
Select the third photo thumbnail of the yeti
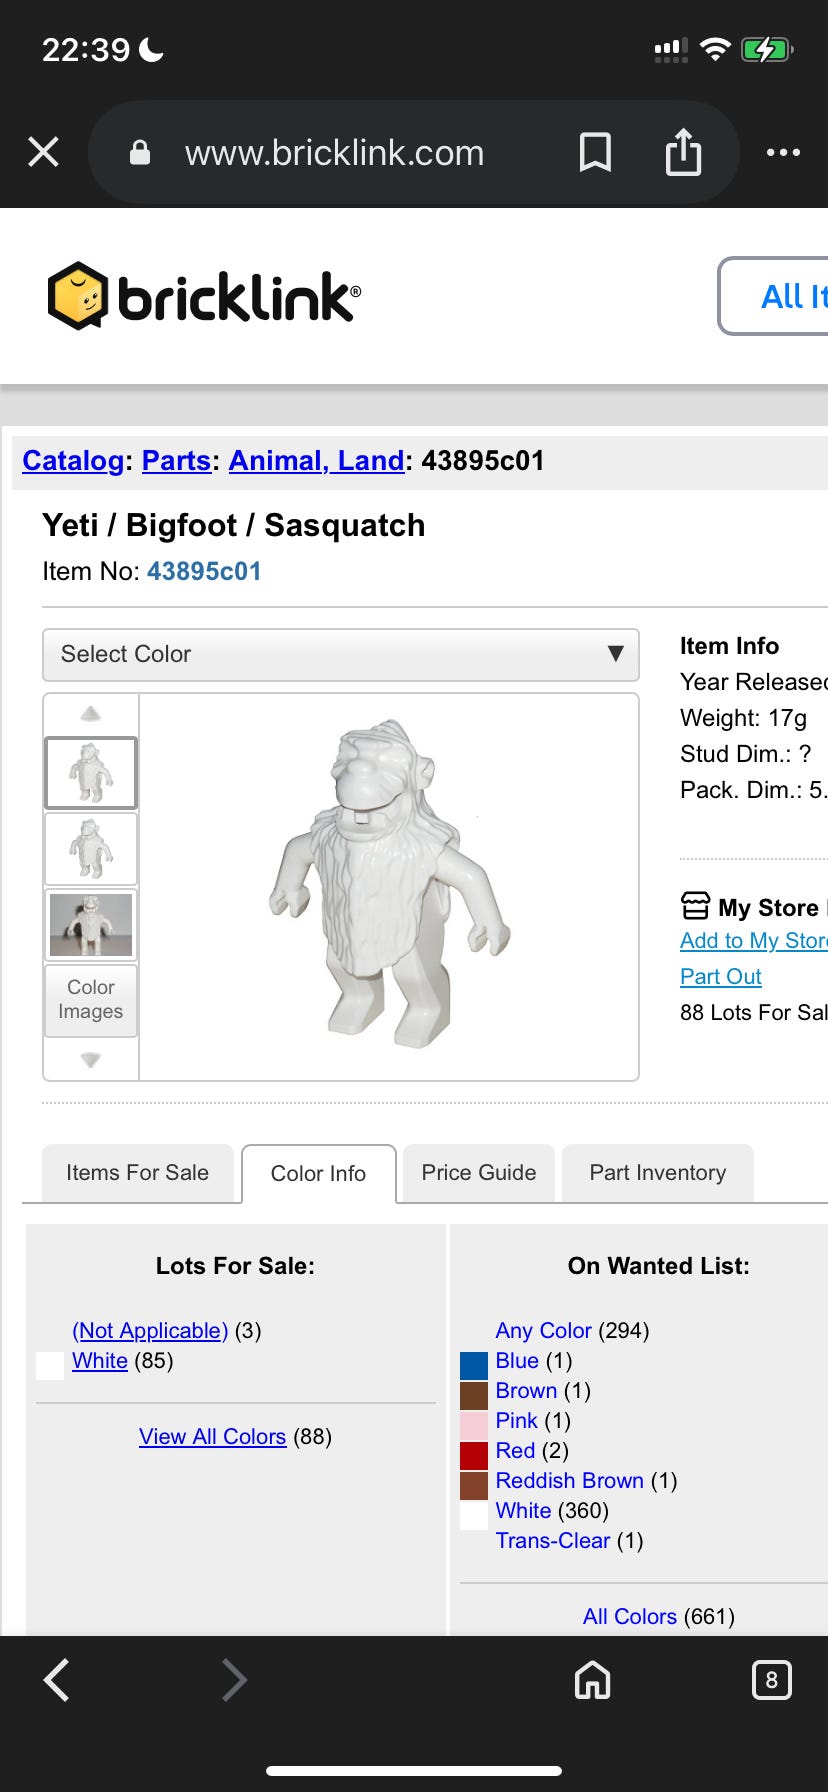[91, 924]
